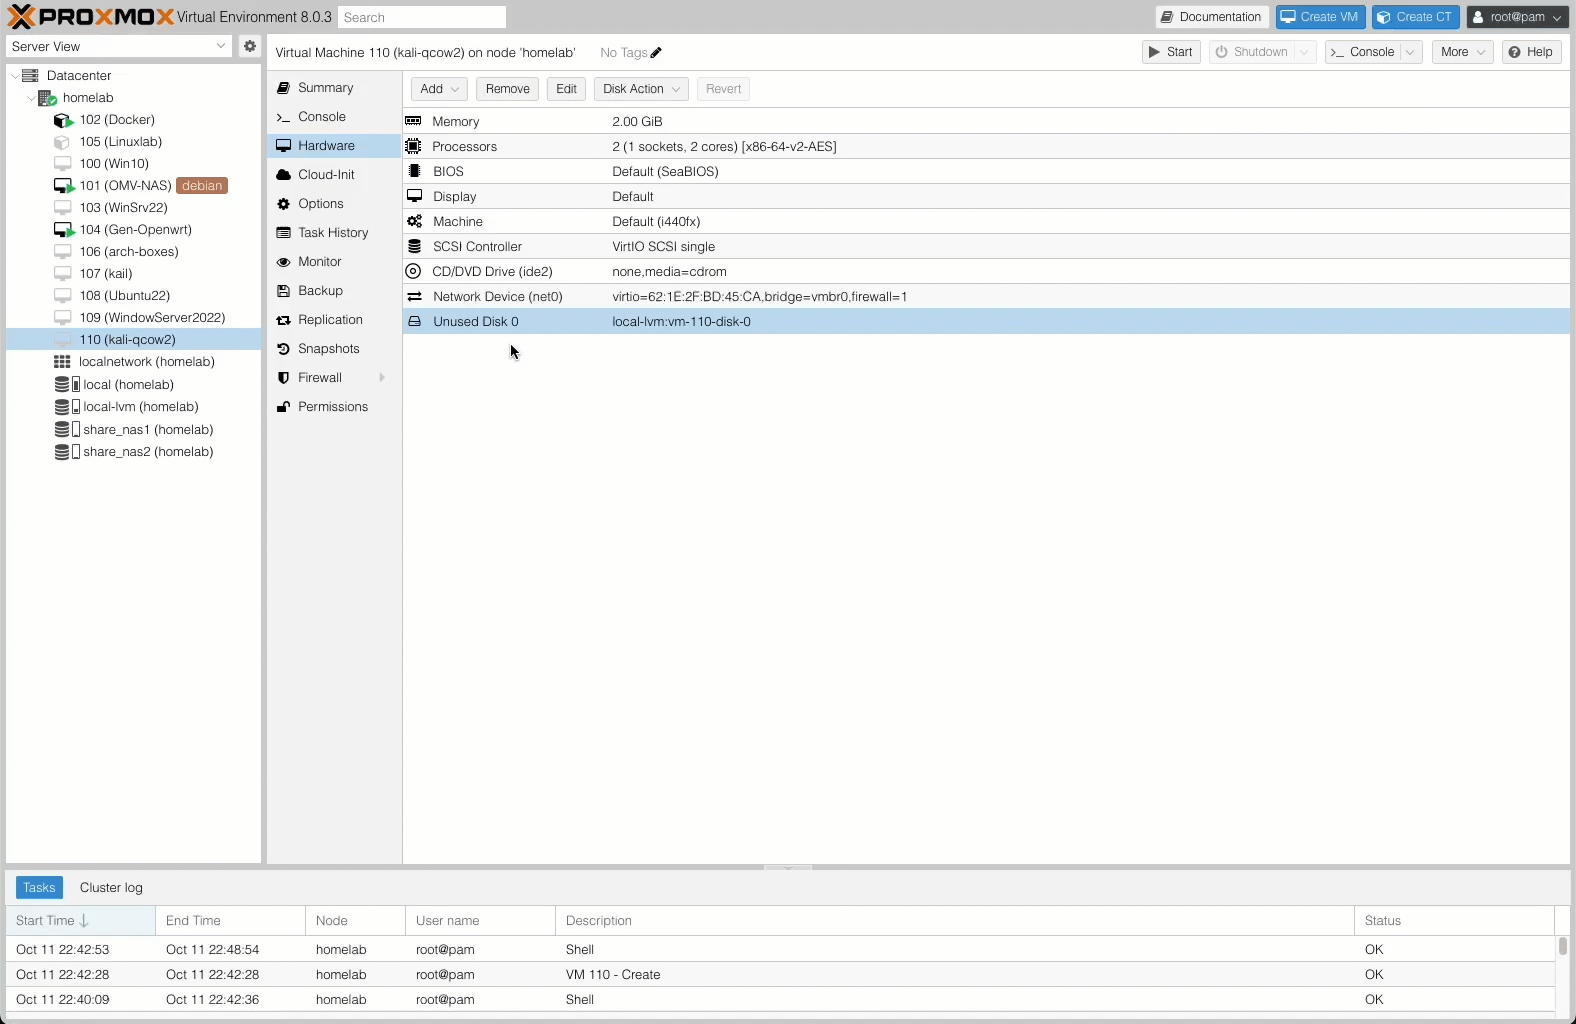Open the Backup section
The height and width of the screenshot is (1024, 1576).
click(x=334, y=291)
